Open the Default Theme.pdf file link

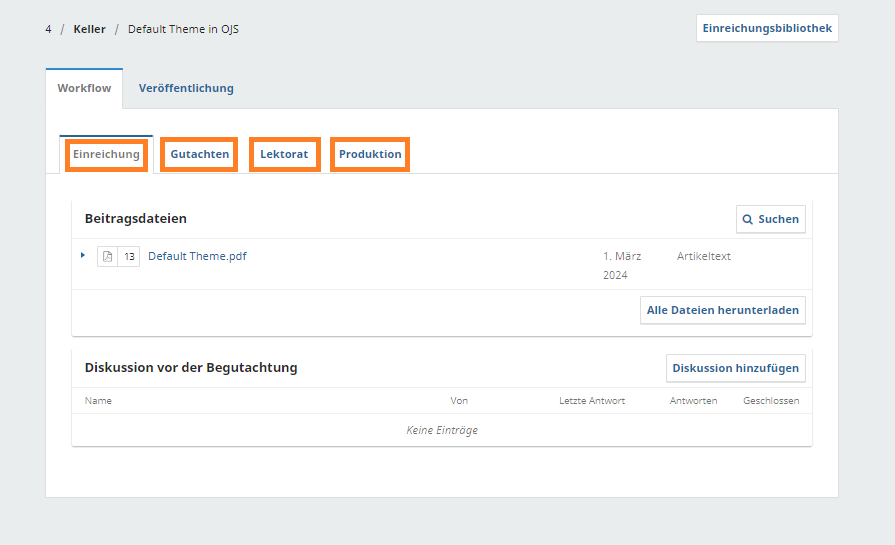(x=197, y=256)
